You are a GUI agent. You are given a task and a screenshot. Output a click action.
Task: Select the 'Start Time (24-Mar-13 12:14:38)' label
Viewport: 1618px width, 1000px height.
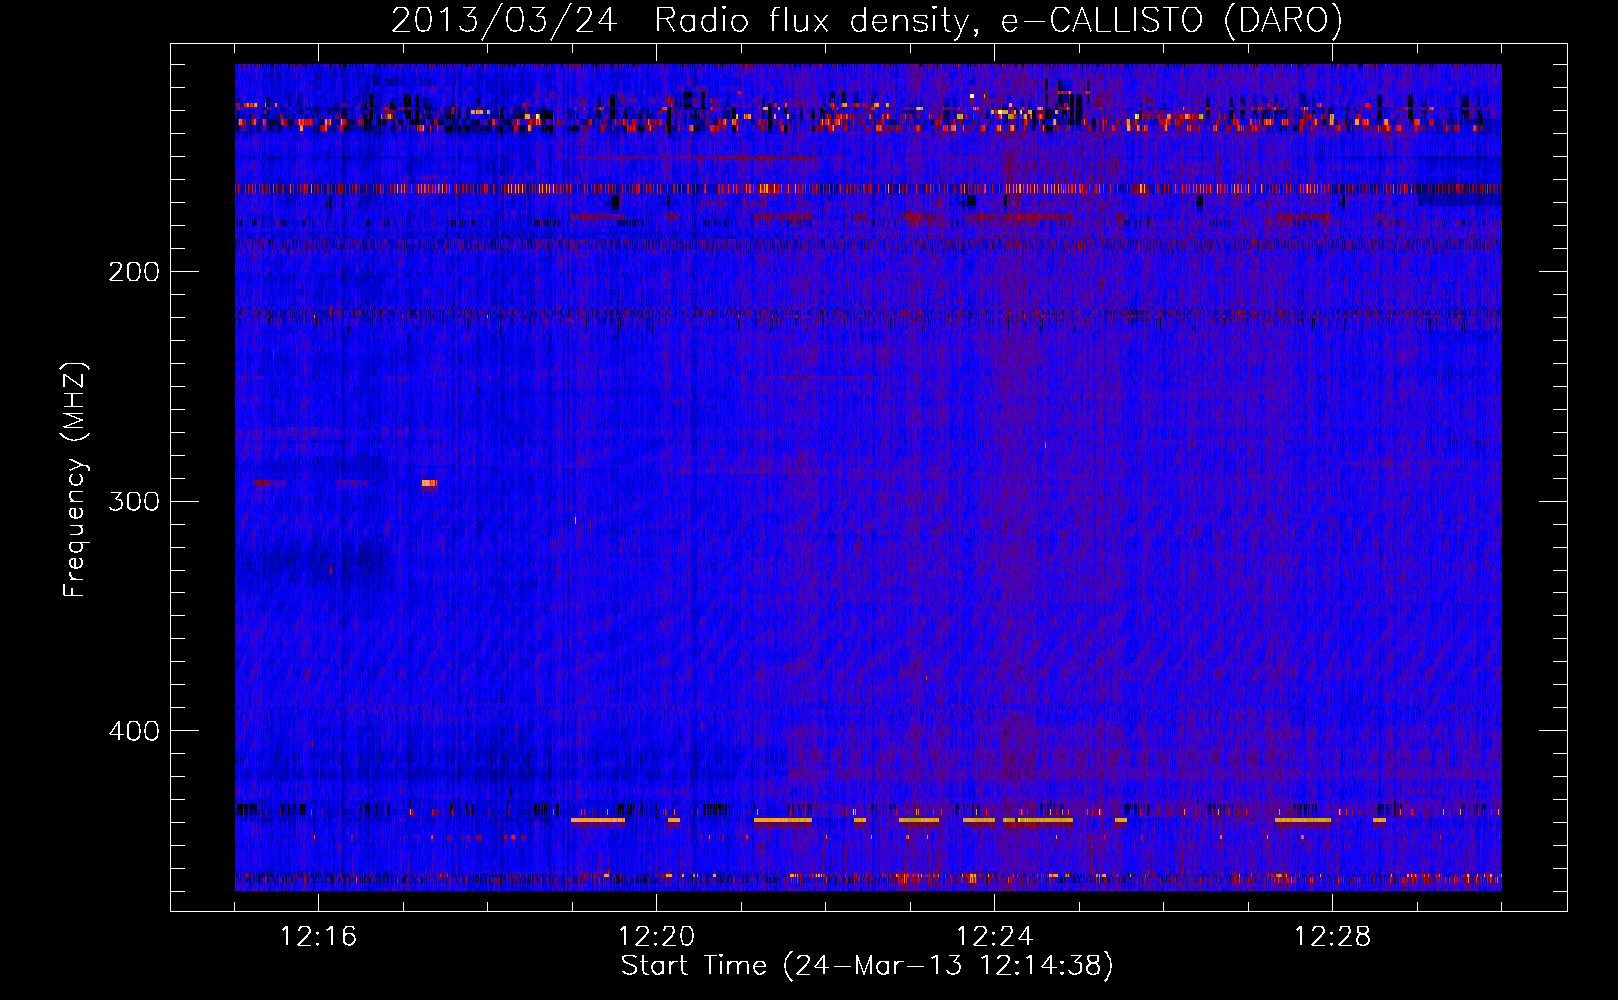(867, 966)
